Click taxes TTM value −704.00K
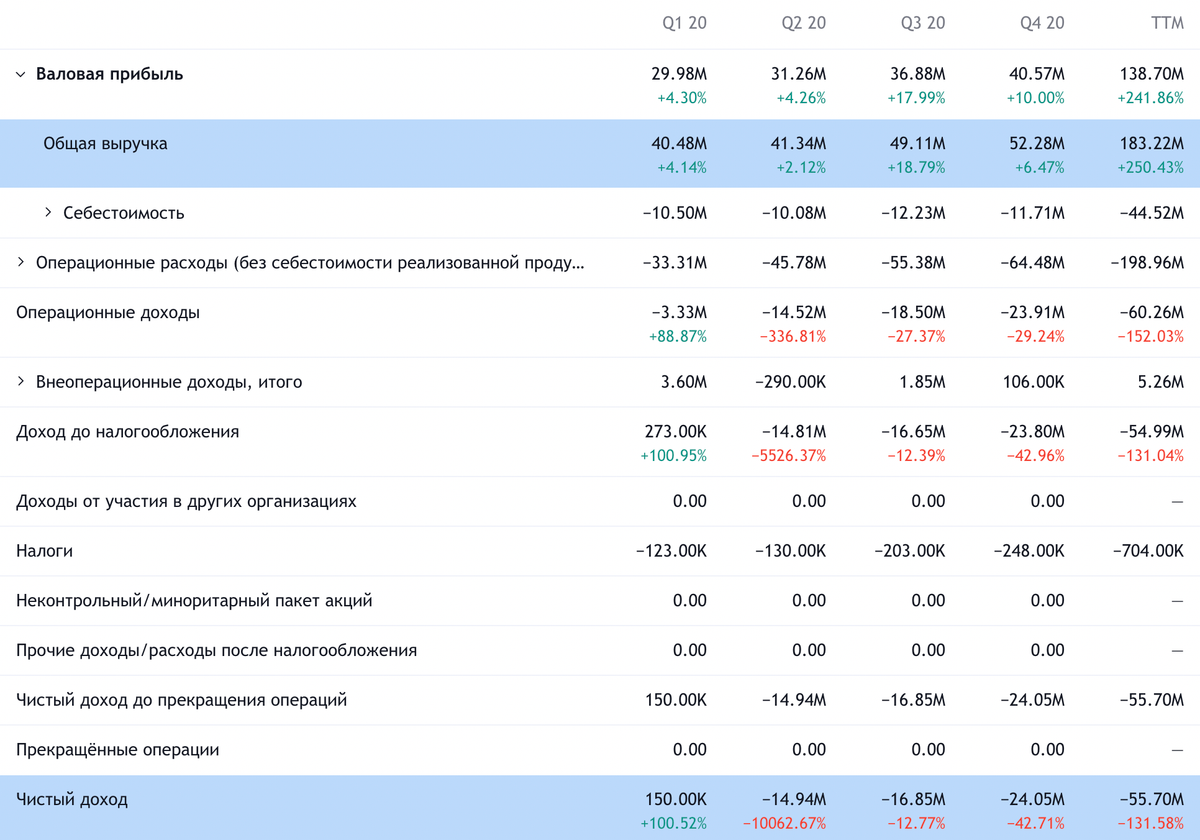1200x840 pixels. 1148,551
